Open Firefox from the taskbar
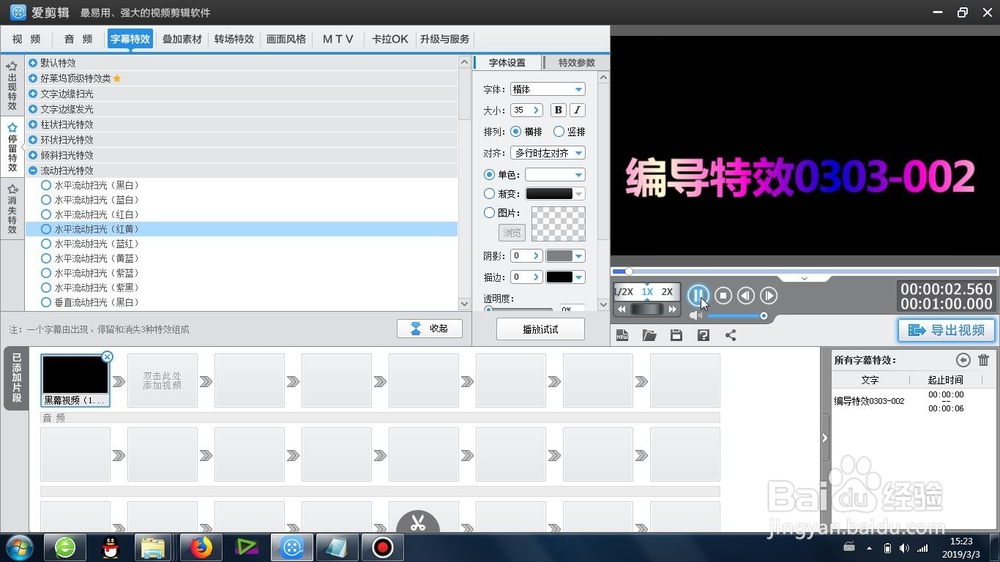 pos(201,547)
